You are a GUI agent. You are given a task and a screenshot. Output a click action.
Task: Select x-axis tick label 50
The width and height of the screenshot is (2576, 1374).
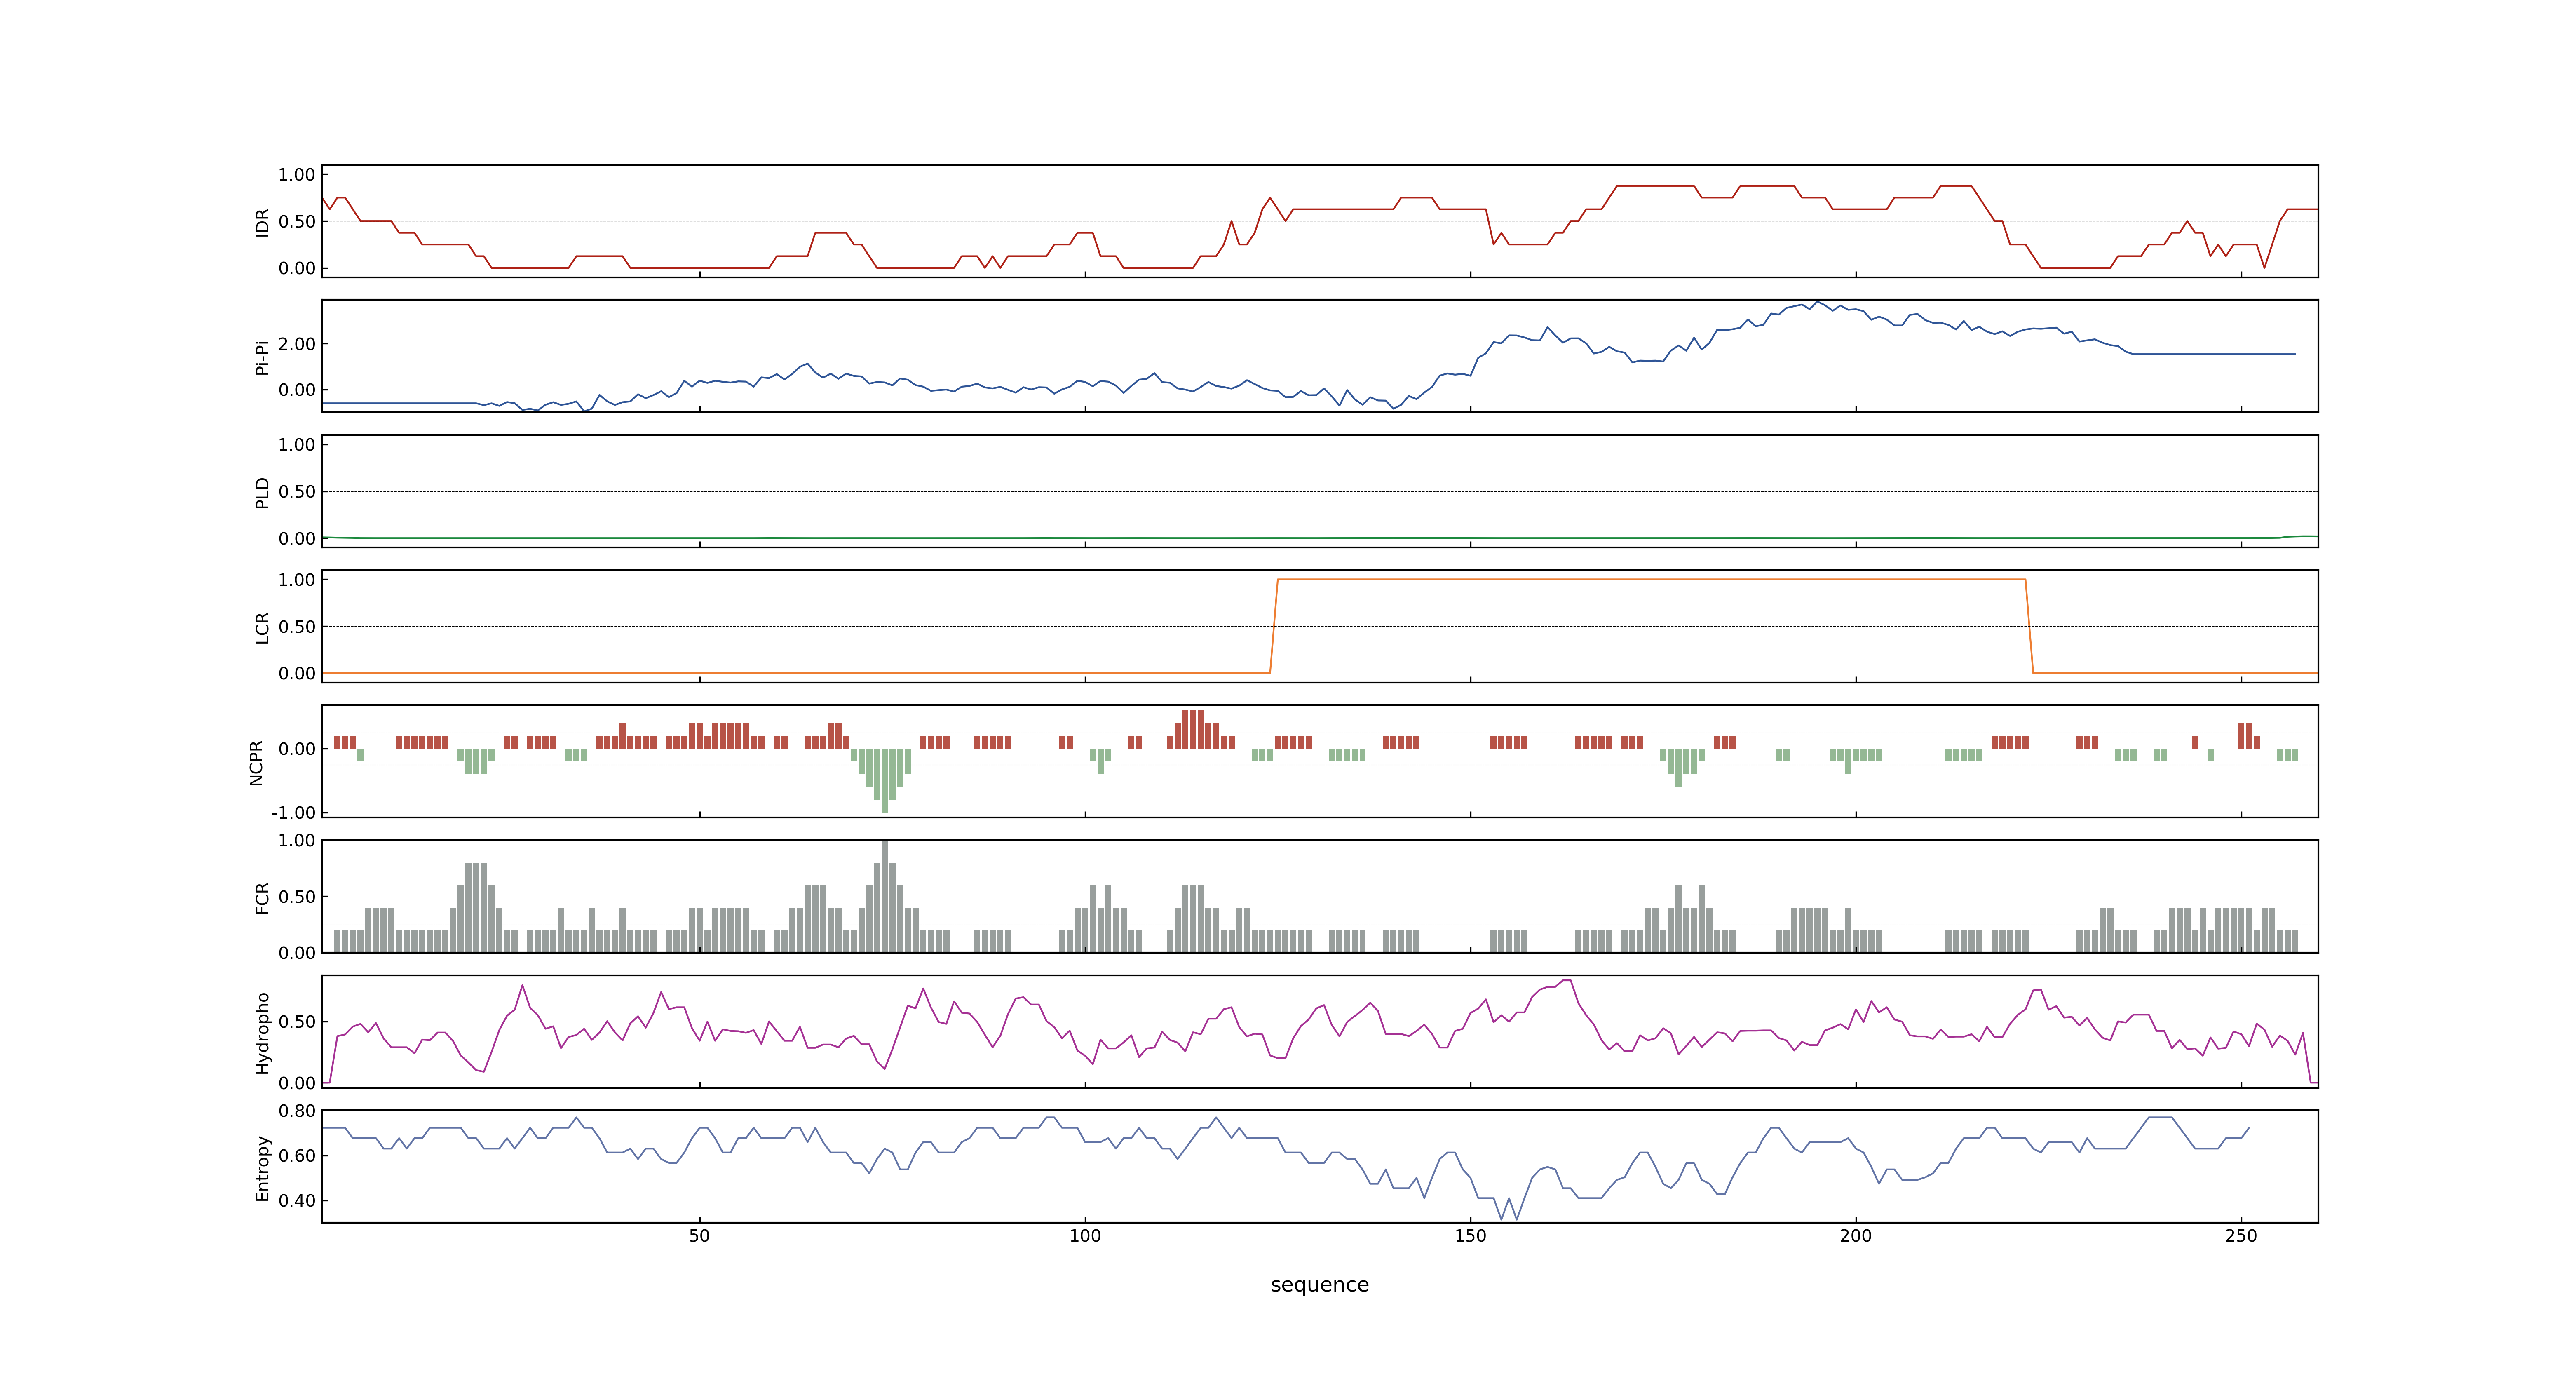coord(699,1236)
